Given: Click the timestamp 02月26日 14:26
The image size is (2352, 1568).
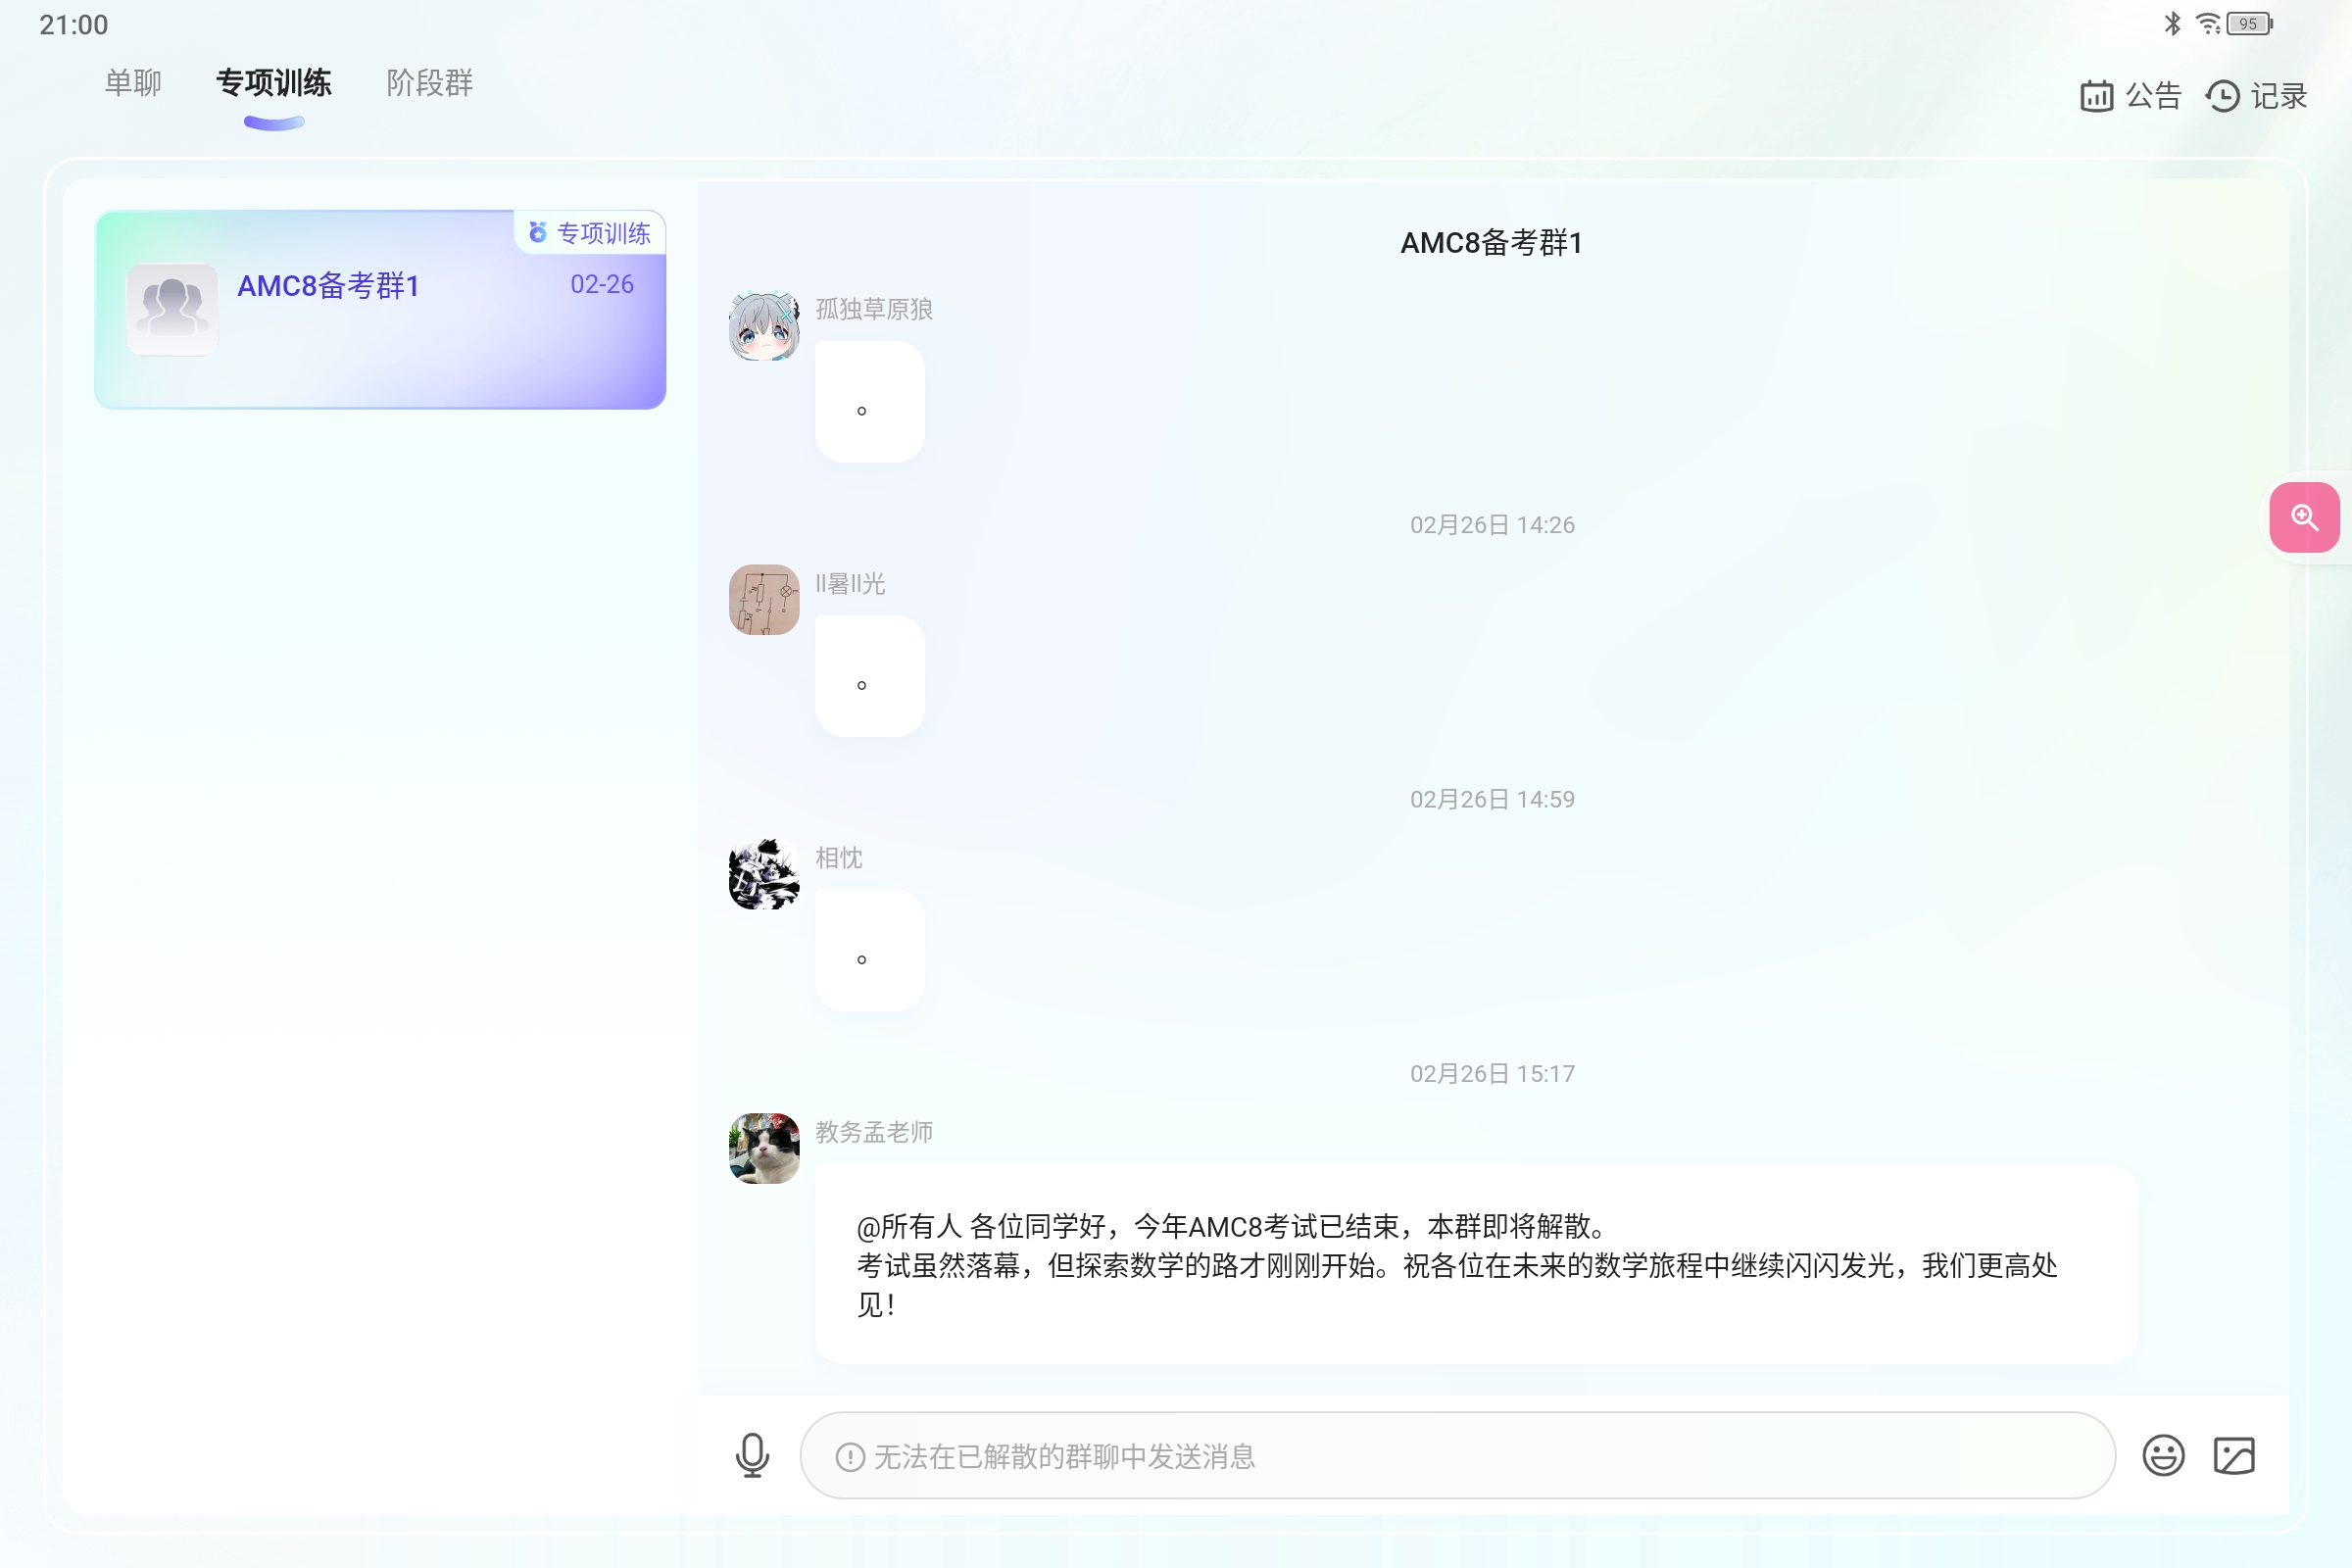Looking at the screenshot, I should 1492,525.
